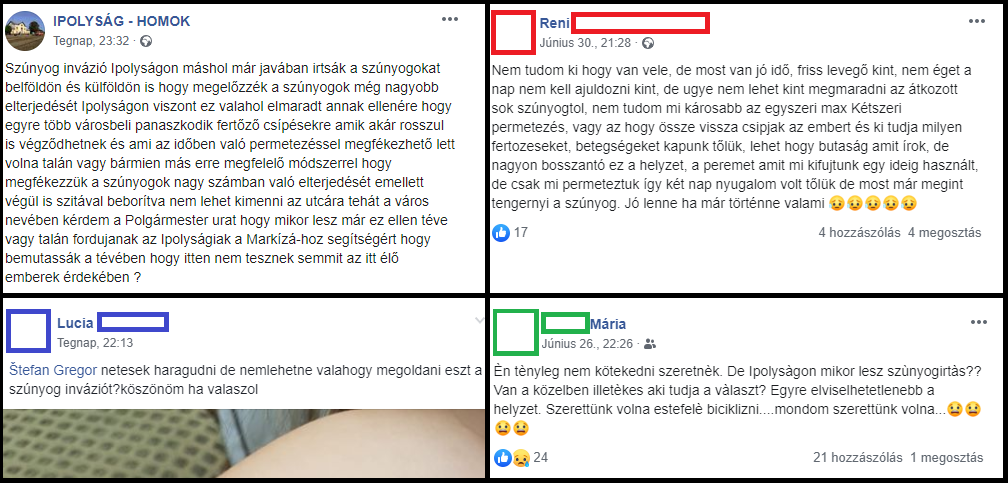Open three-dot menu on Reni's post

click(976, 21)
